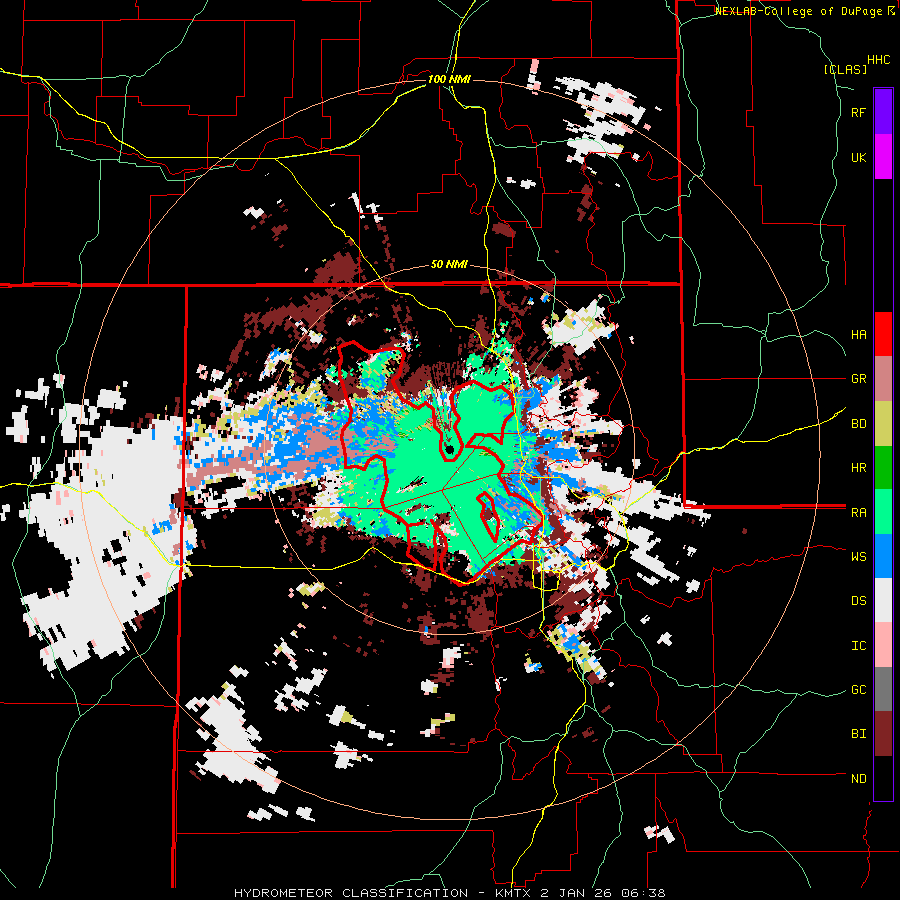
Task: Click the HA legend label
Action: pos(858,335)
